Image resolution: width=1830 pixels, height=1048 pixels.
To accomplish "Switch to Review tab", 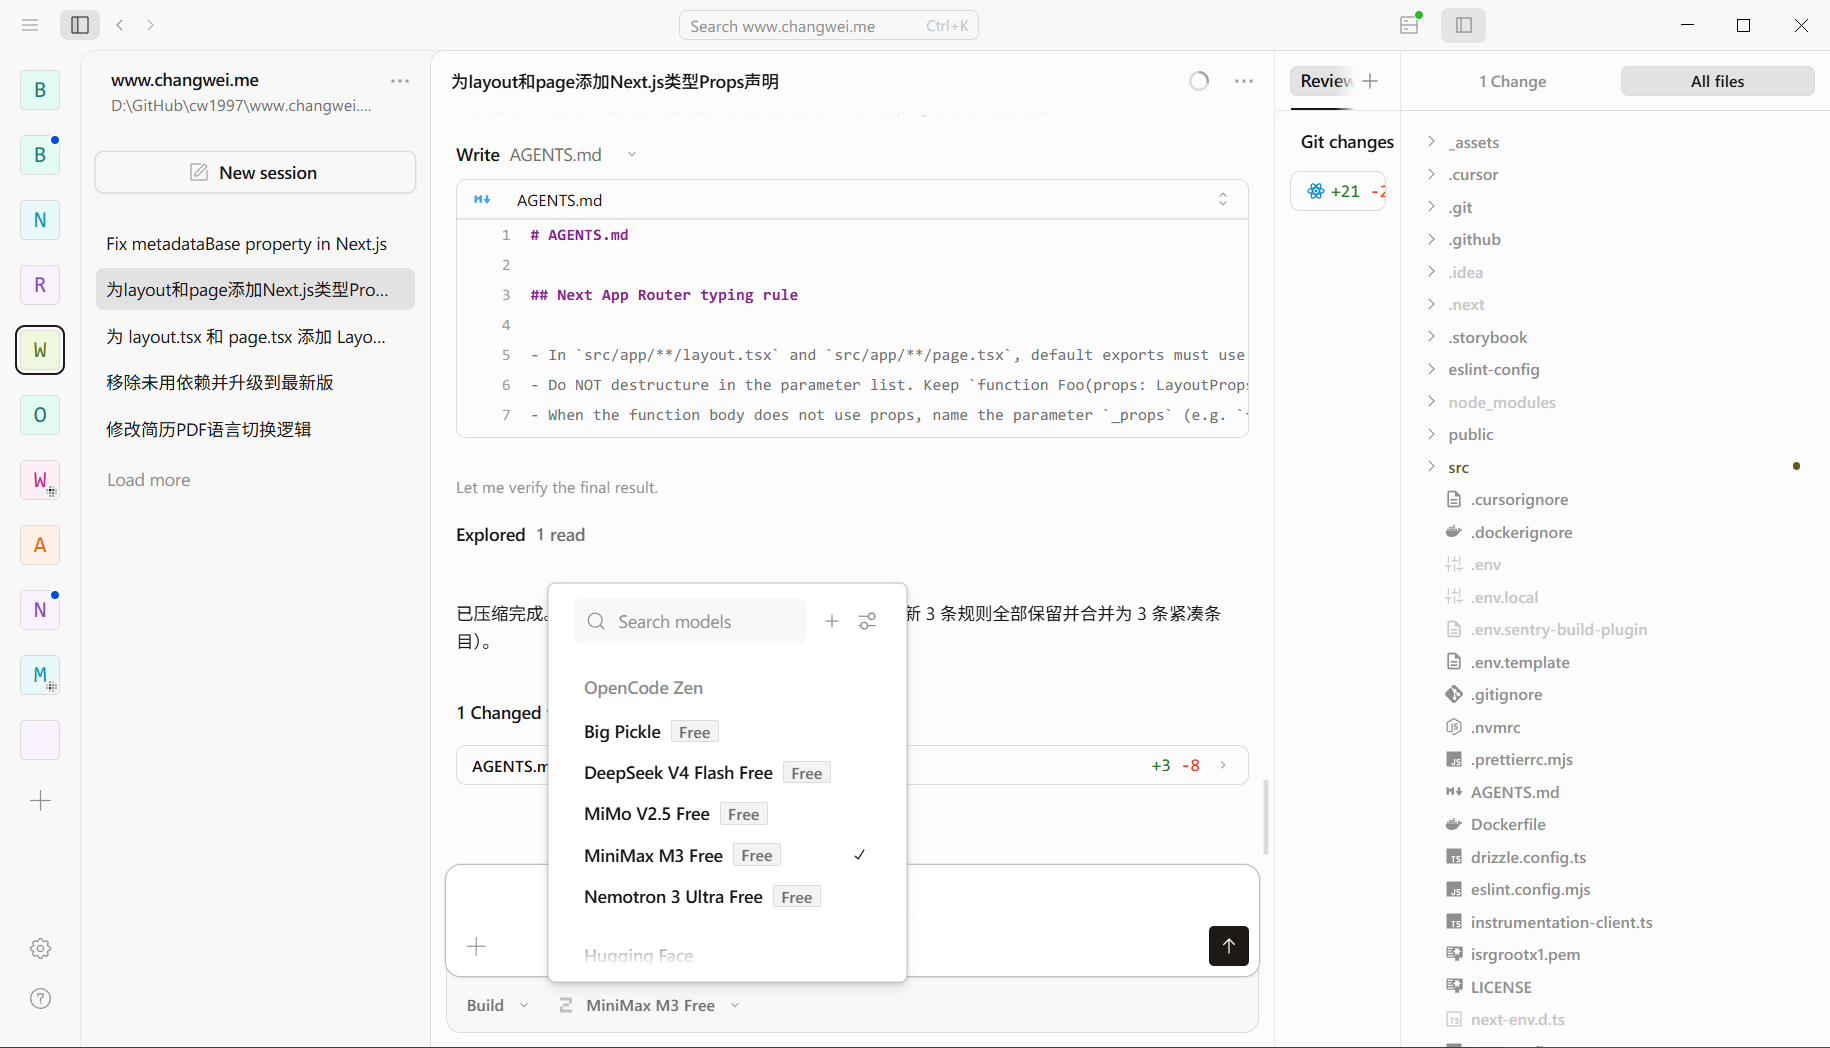I will pyautogui.click(x=1323, y=81).
